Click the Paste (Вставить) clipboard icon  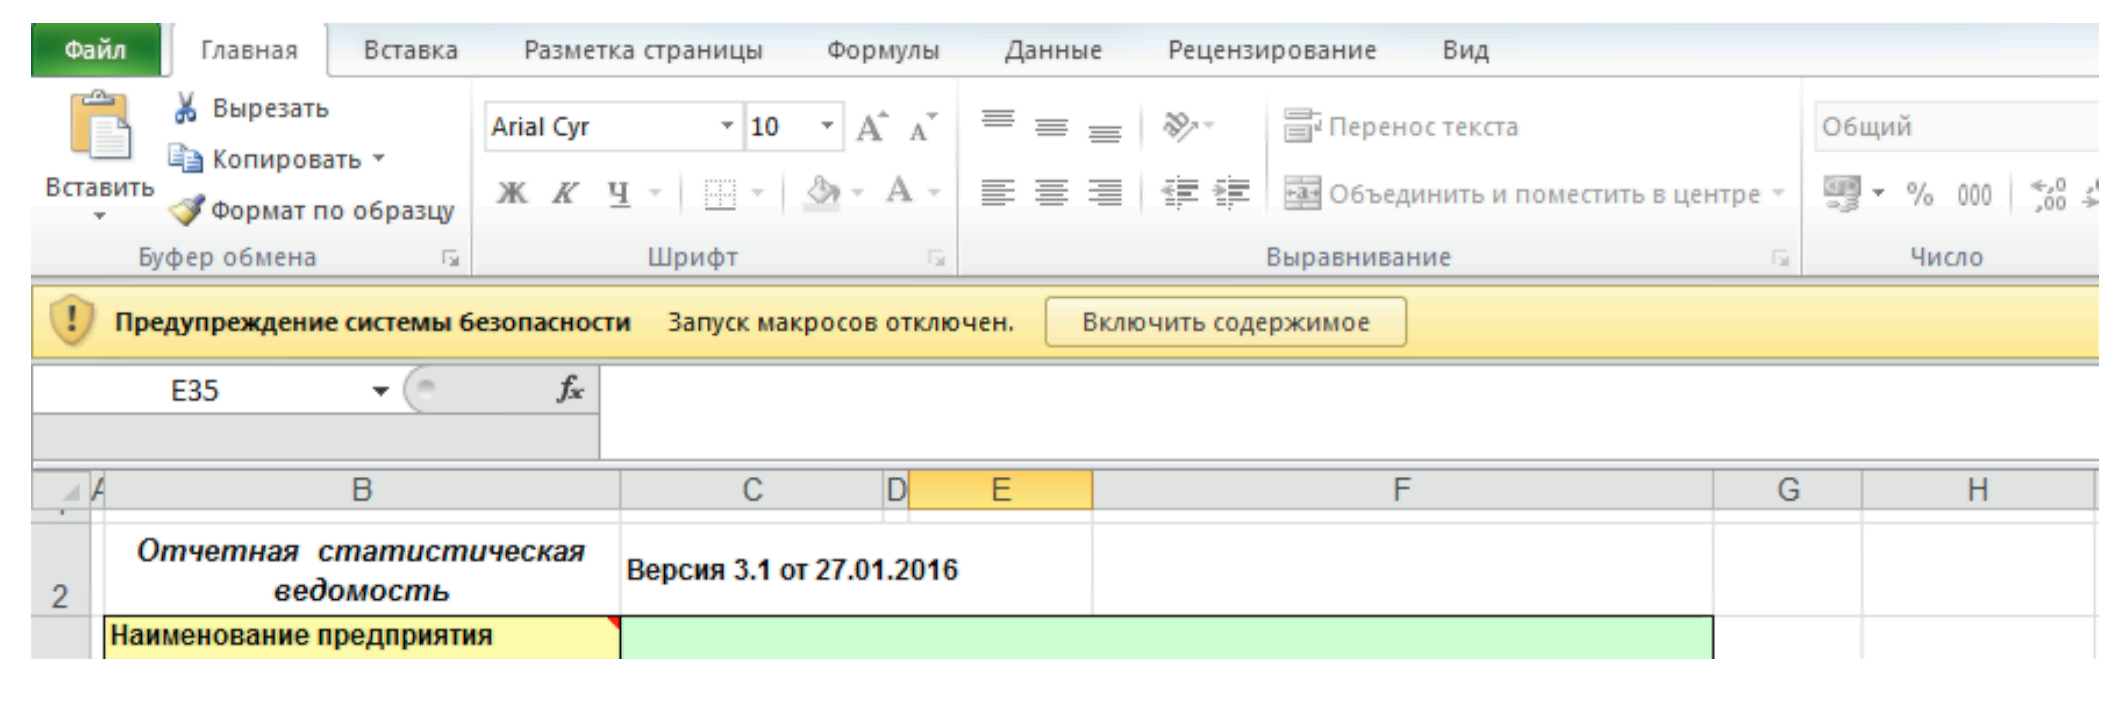(99, 127)
